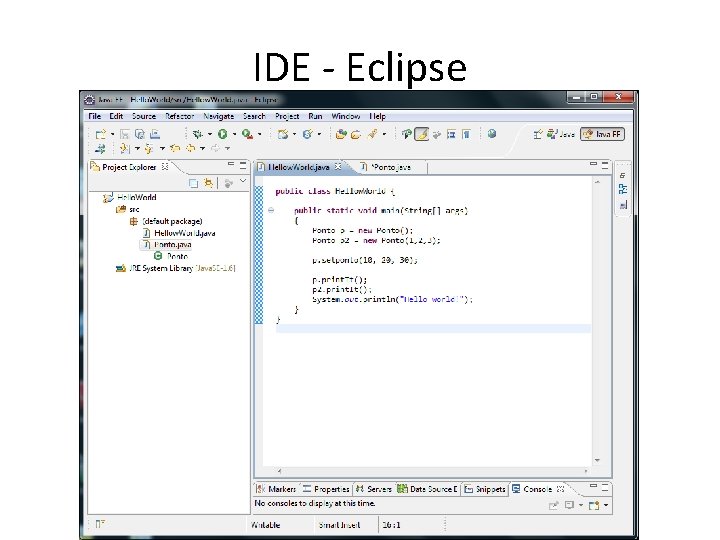720x540 pixels.
Task: Click the web browser globe icon
Action: [492, 134]
